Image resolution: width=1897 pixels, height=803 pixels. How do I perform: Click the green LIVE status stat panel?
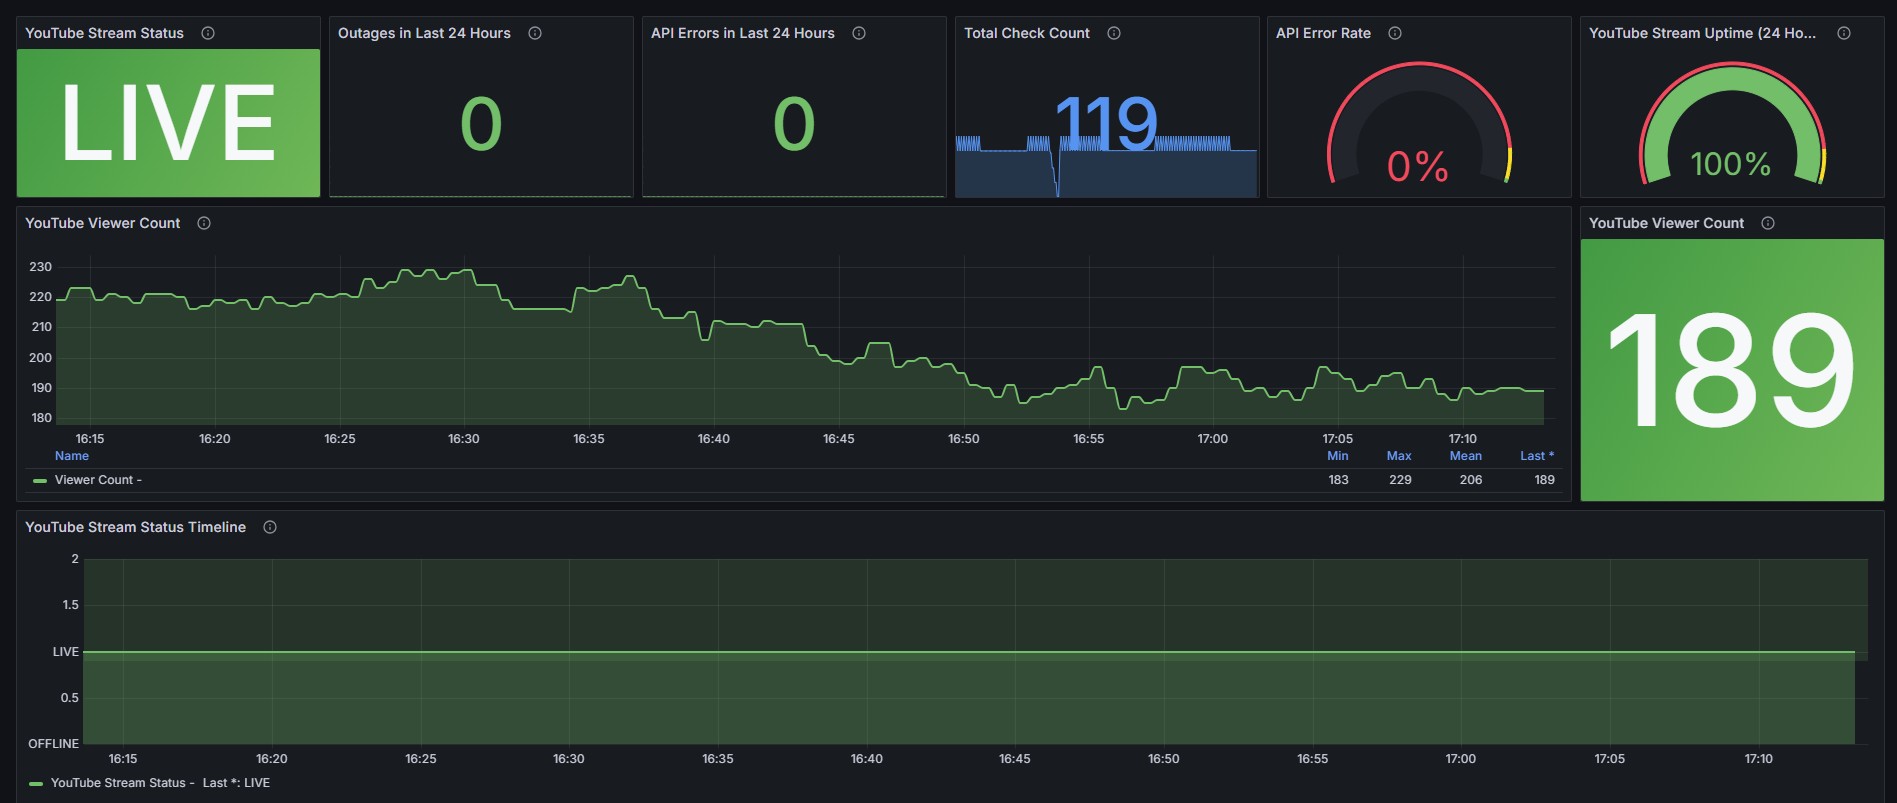[x=168, y=123]
